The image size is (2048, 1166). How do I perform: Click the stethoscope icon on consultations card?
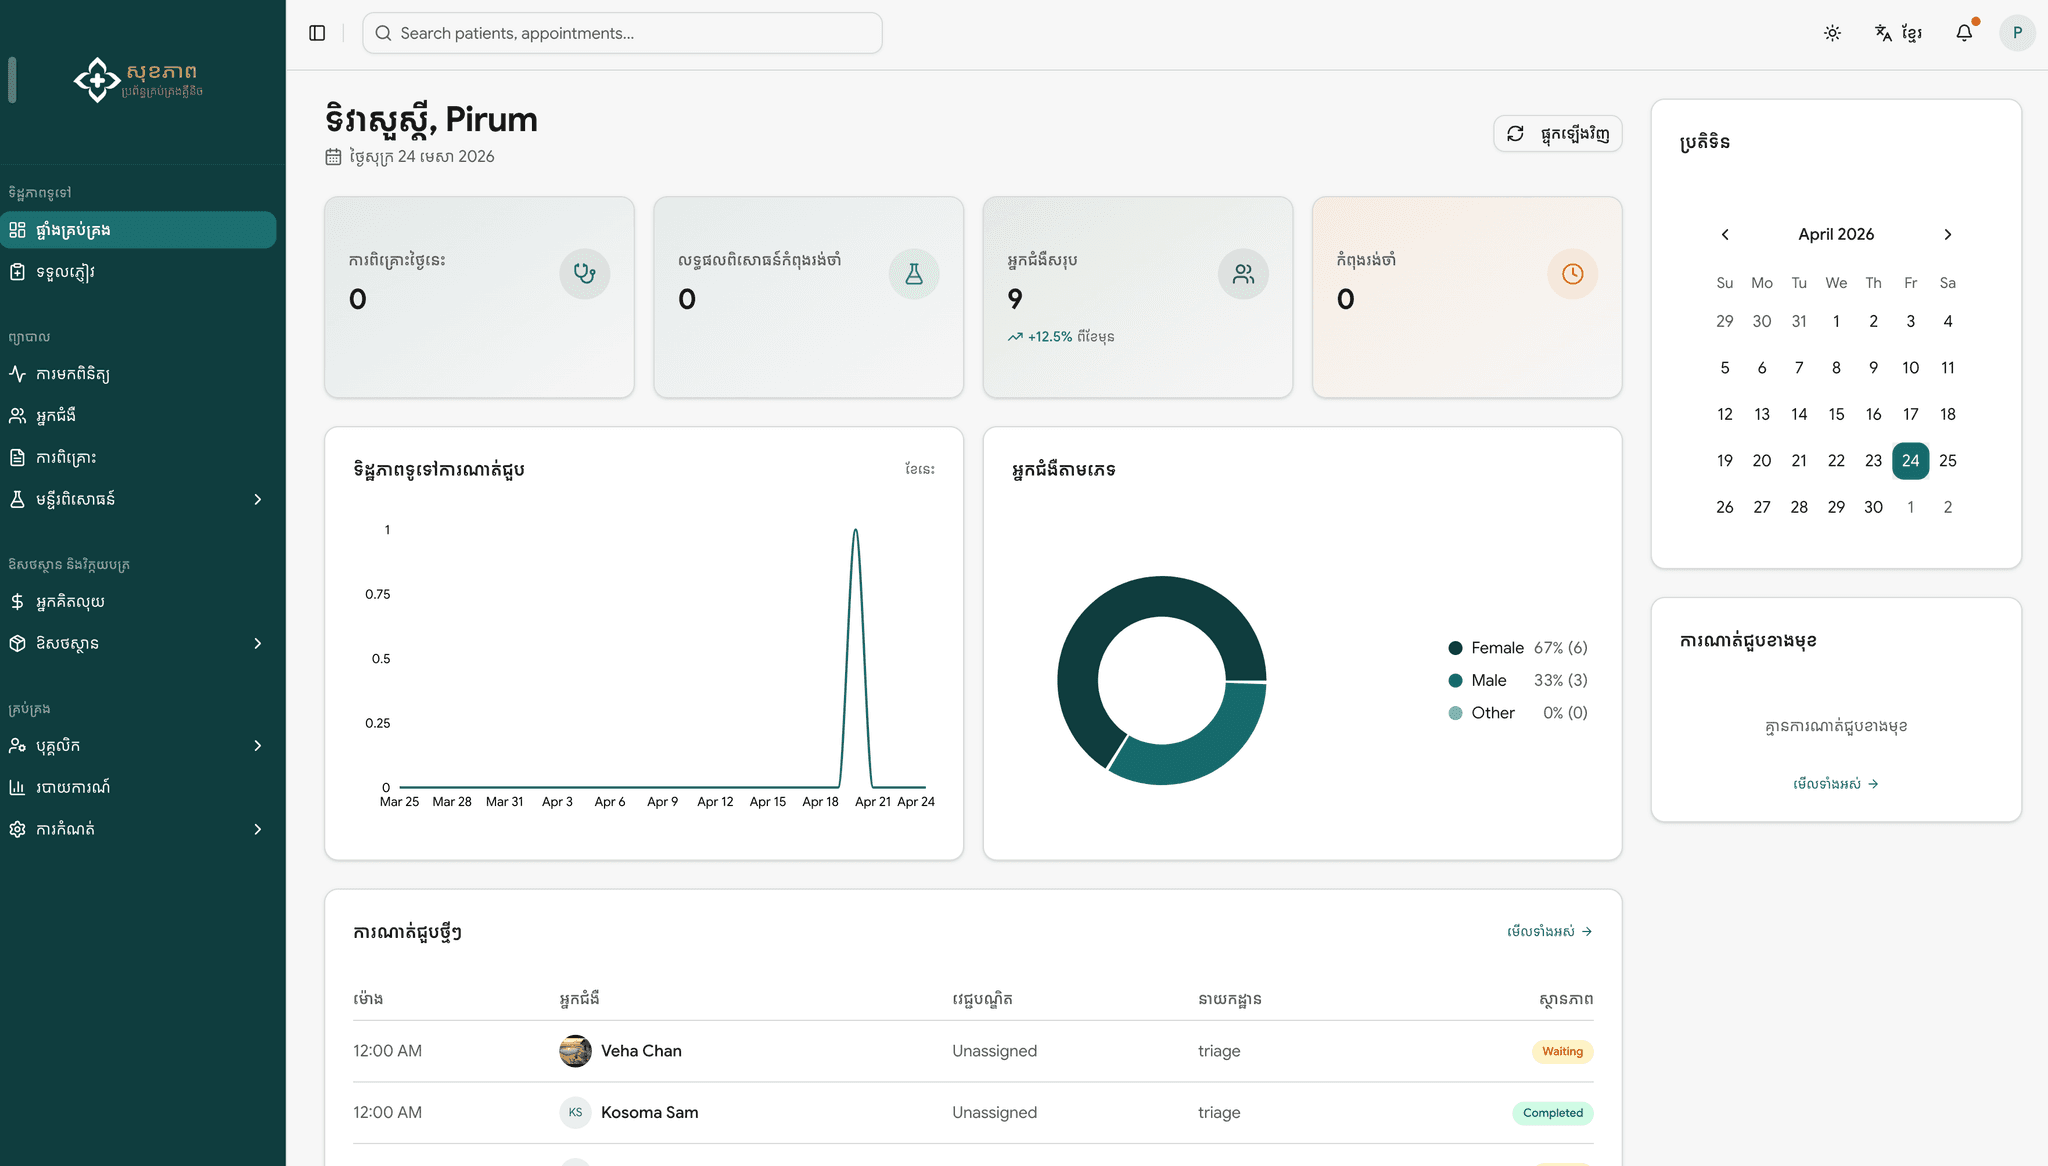pos(585,274)
